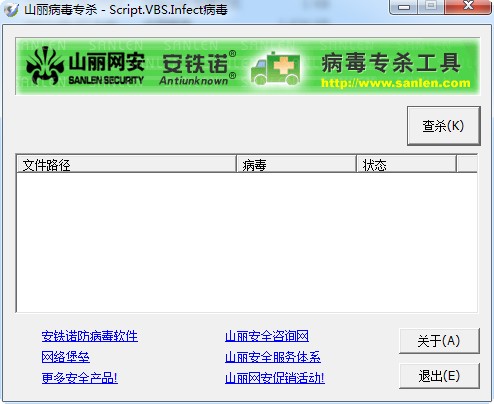The height and width of the screenshot is (404, 494).
Task: Click the 查杀(K) scan button
Action: [x=443, y=126]
